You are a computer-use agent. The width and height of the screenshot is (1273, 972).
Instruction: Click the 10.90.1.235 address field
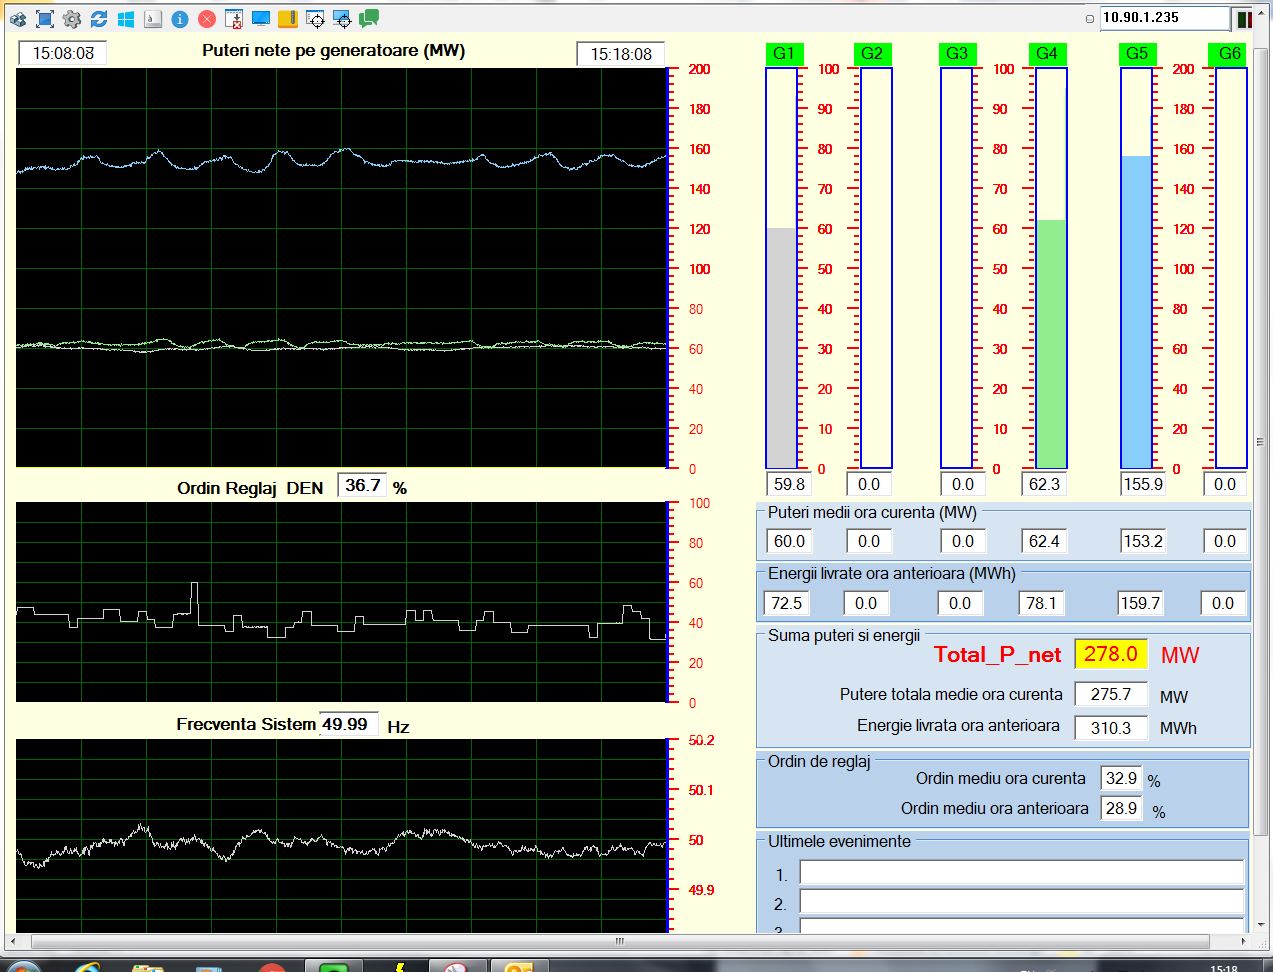tap(1163, 18)
